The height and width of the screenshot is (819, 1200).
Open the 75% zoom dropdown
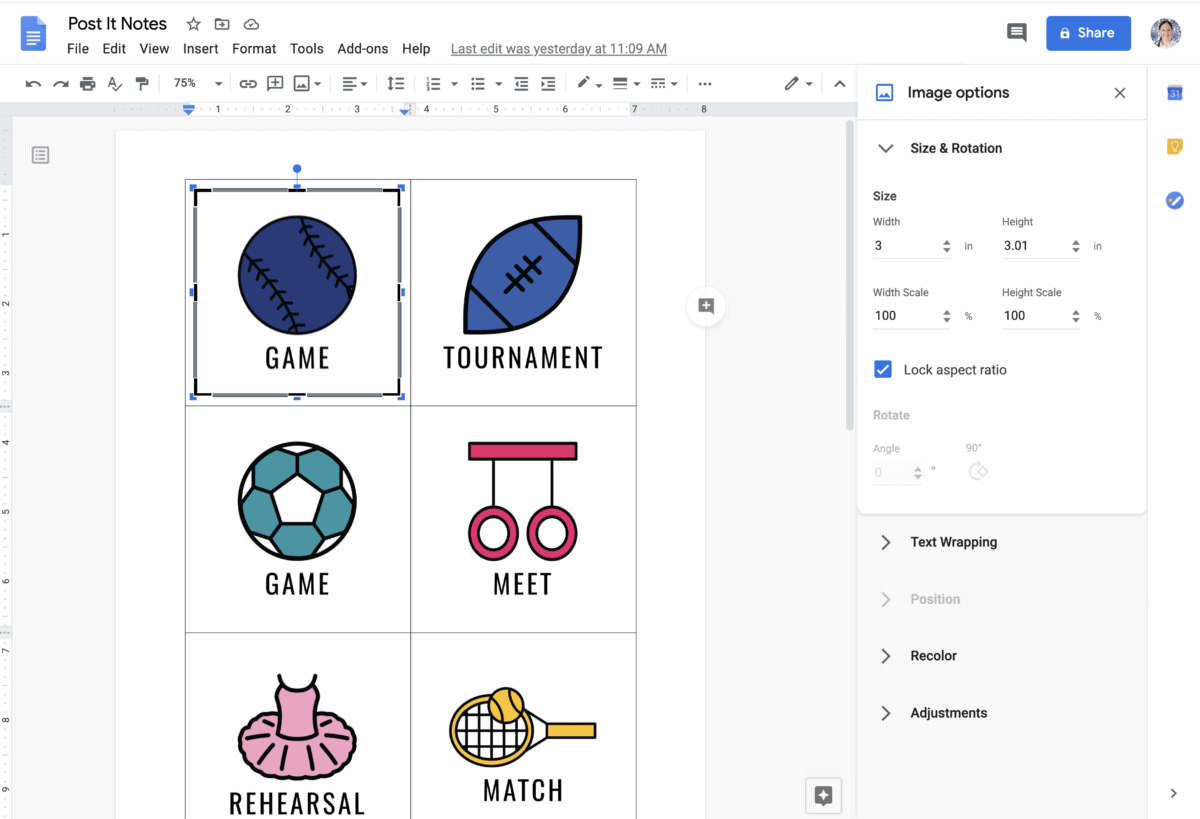click(x=197, y=84)
